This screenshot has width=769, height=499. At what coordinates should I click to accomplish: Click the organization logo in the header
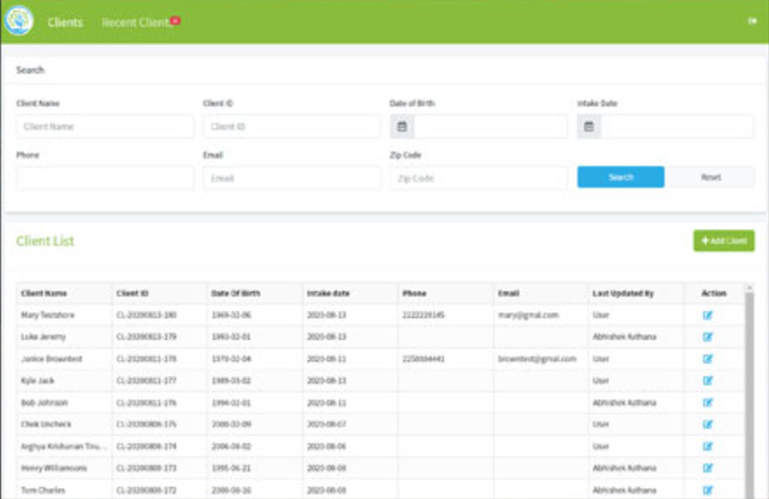(18, 21)
